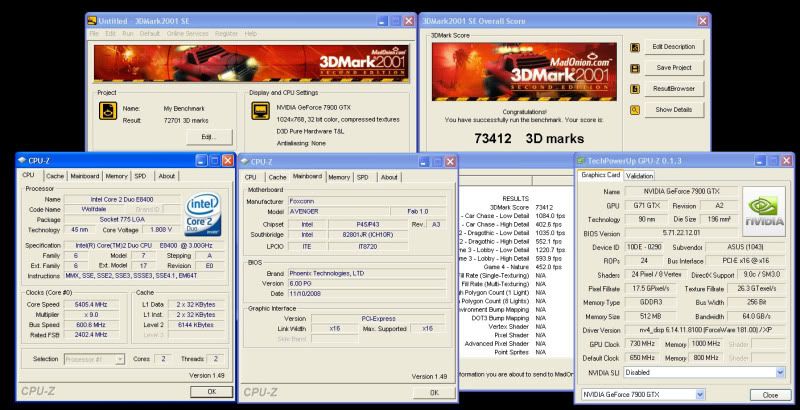Click the Show Details button
Image resolution: width=800 pixels, height=410 pixels.
[x=674, y=110]
